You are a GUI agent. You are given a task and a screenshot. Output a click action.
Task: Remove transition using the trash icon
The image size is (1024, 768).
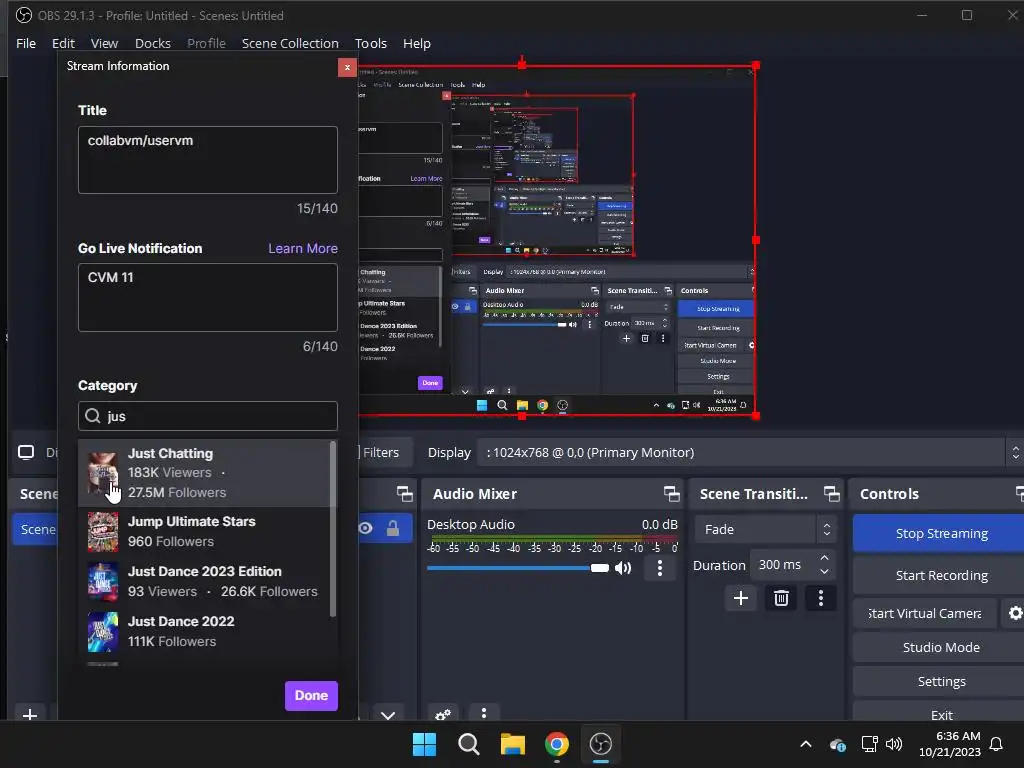(781, 598)
